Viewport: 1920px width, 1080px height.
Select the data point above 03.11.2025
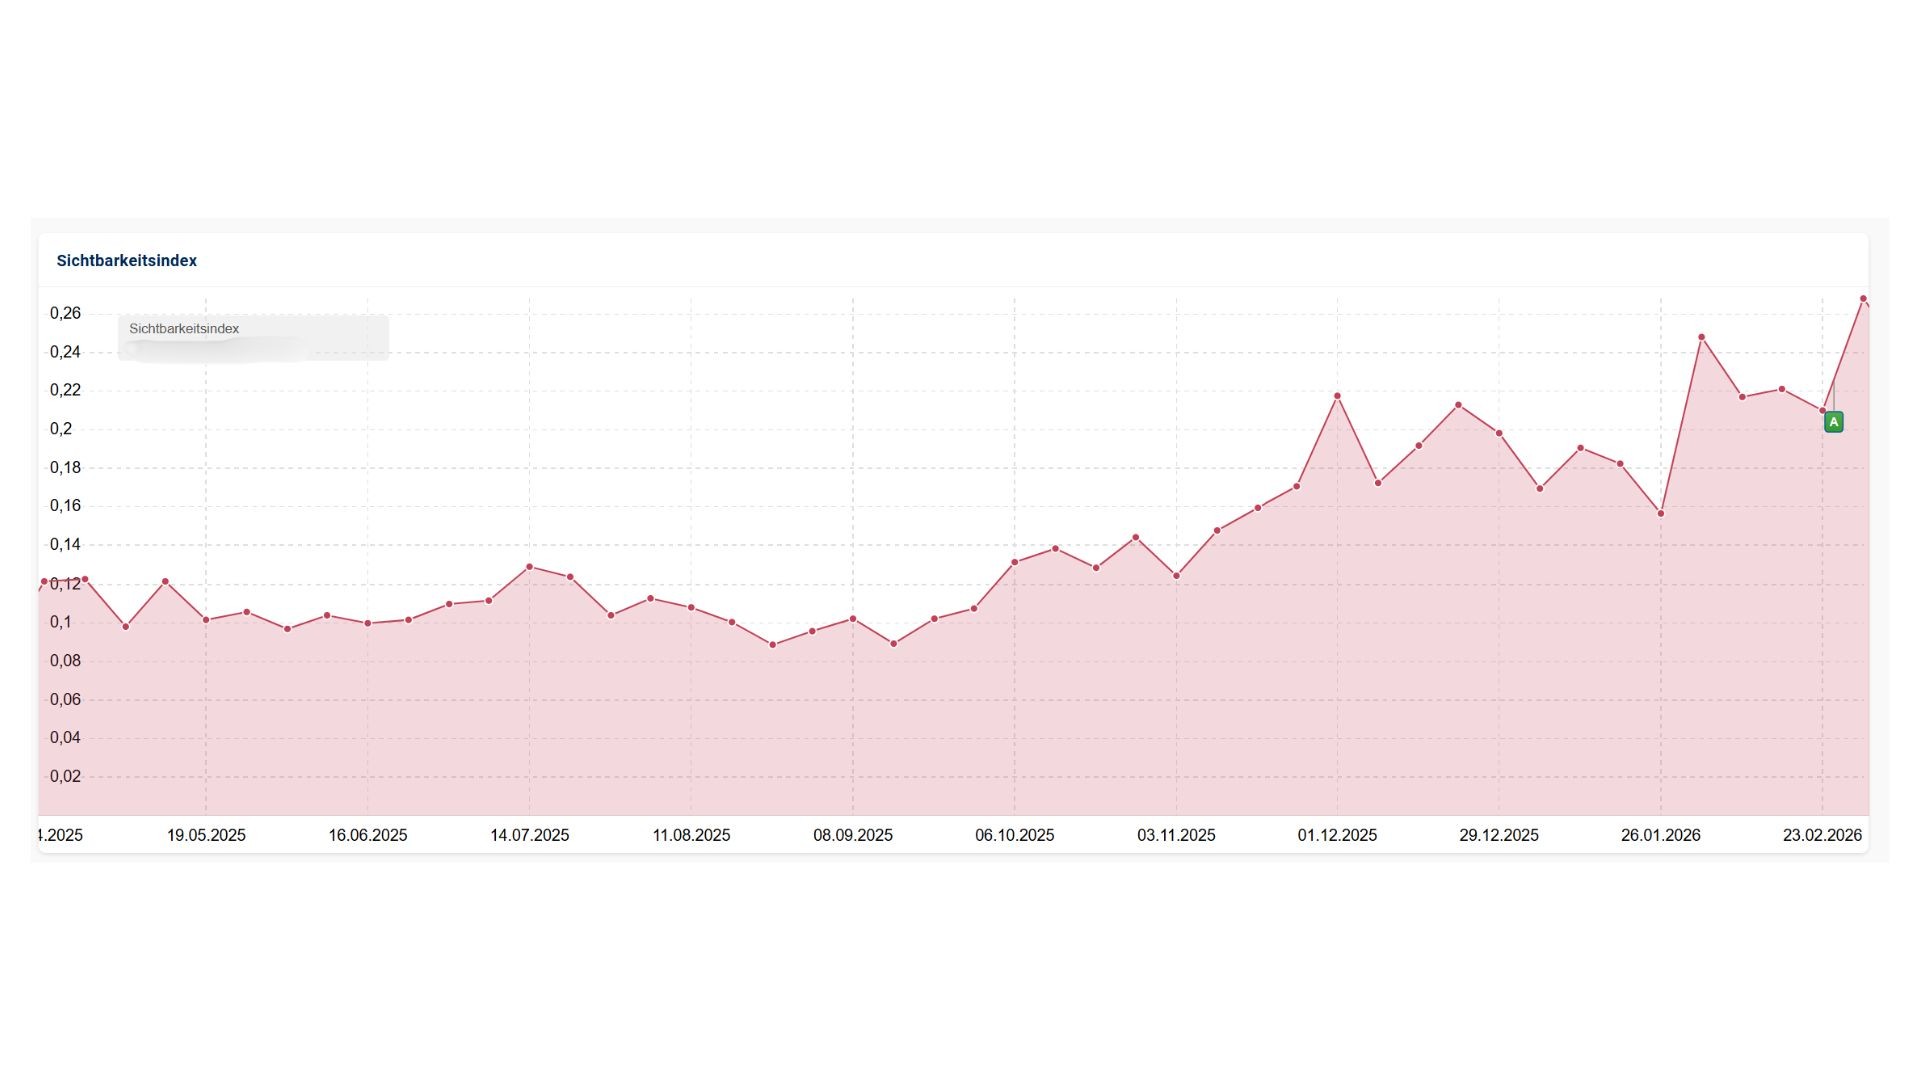coord(1176,576)
